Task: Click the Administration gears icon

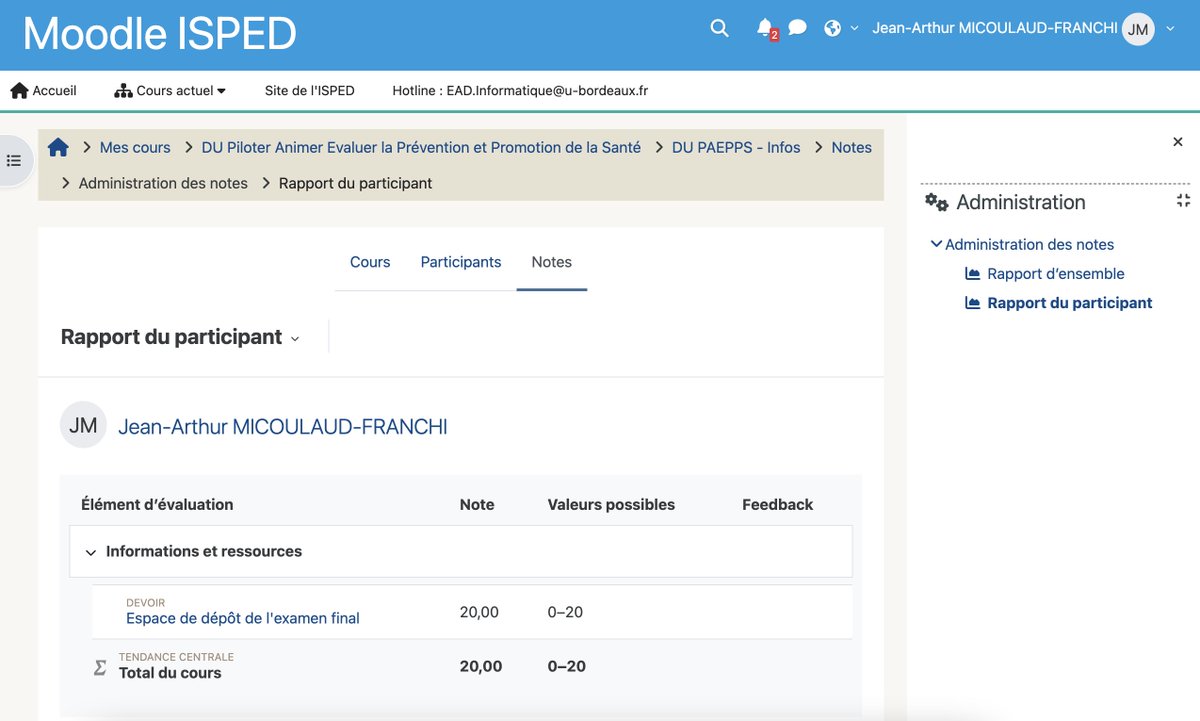Action: pos(936,202)
